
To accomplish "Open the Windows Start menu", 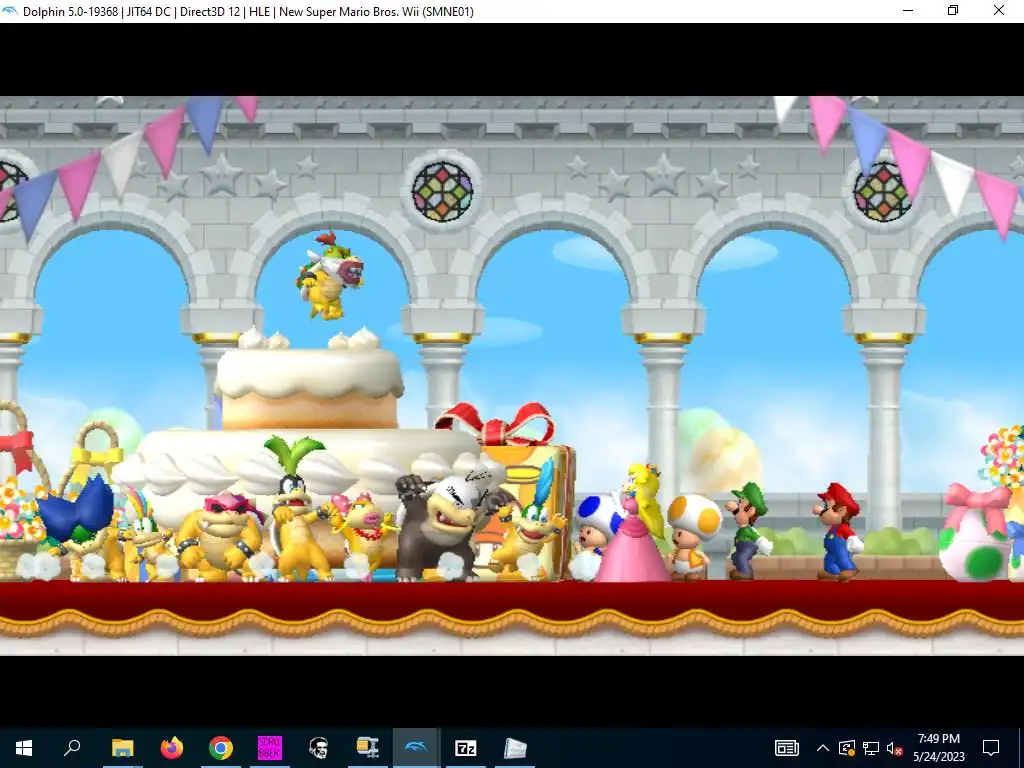I will coord(24,748).
